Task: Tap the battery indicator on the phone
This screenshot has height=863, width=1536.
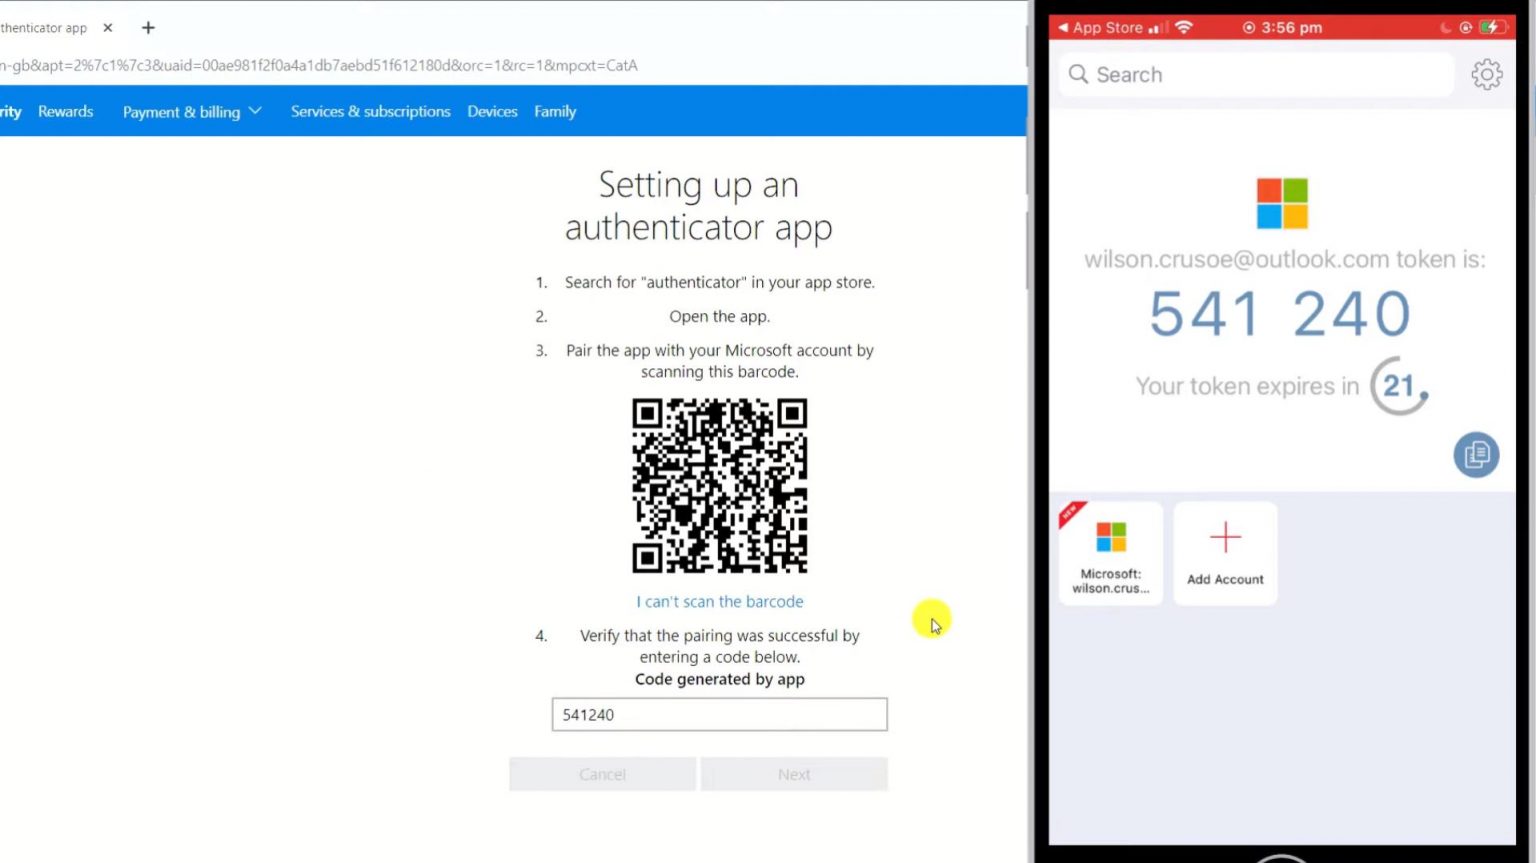Action: coord(1491,27)
